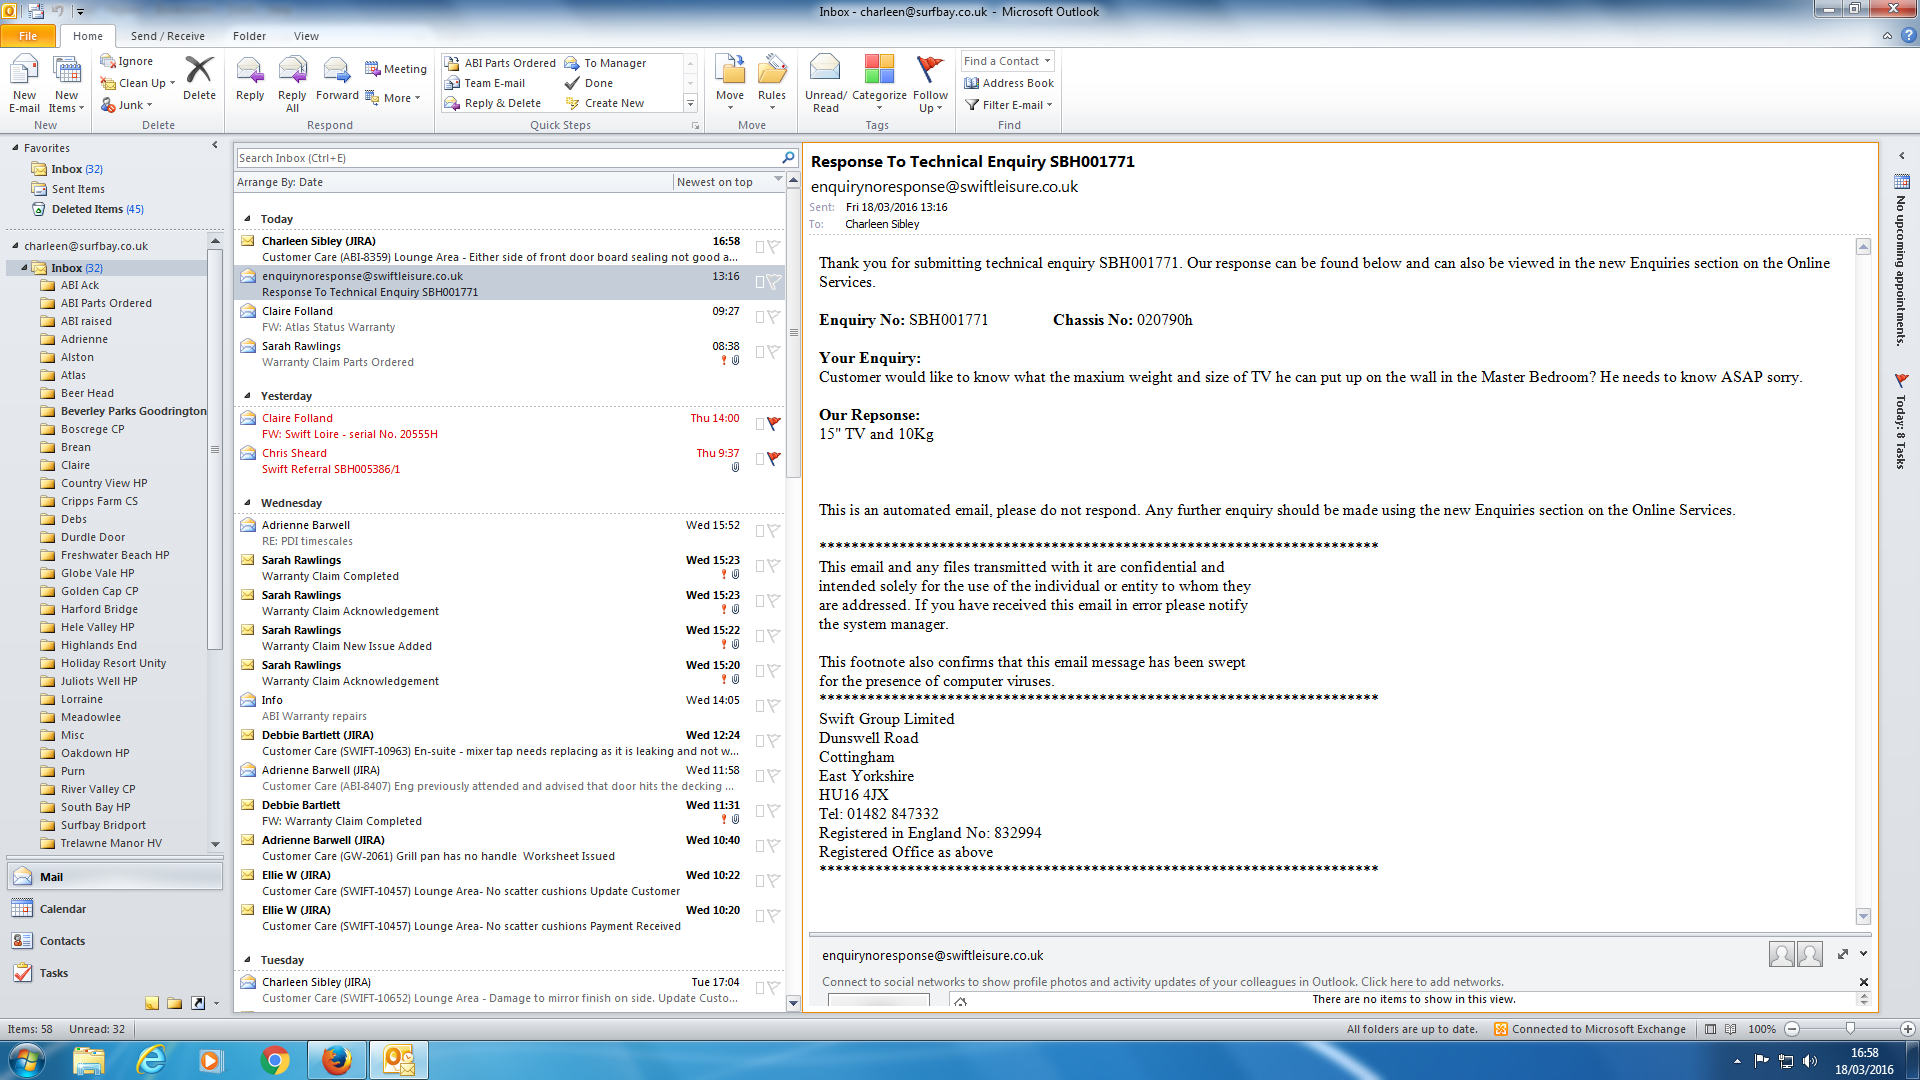
Task: Open the Address Book
Action: point(1009,83)
